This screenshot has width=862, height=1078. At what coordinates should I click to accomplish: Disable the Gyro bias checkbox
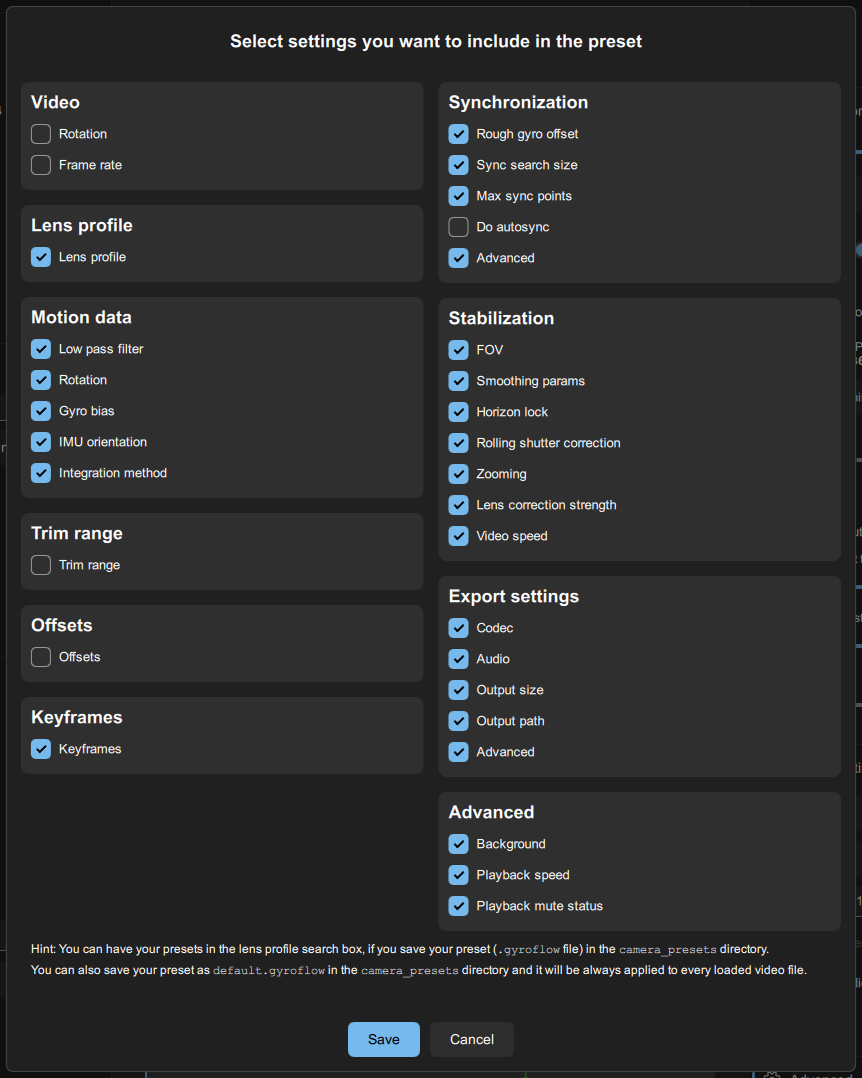point(41,411)
